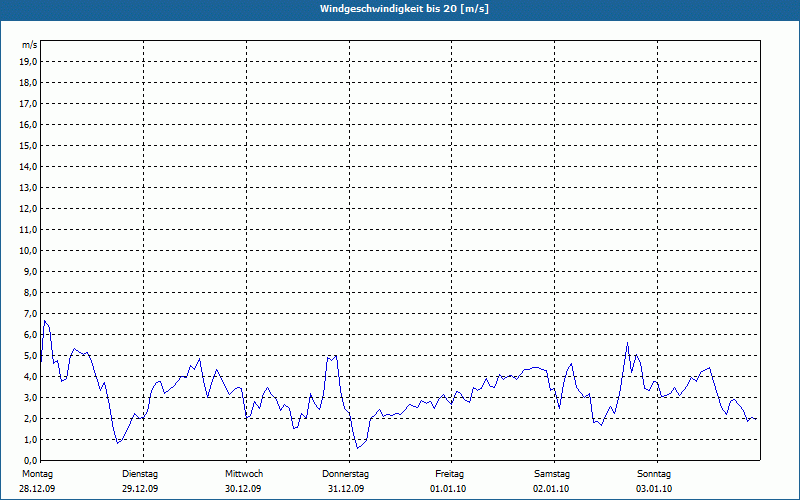Click the 13,0 y-axis value
This screenshot has height=500, width=800.
point(29,188)
